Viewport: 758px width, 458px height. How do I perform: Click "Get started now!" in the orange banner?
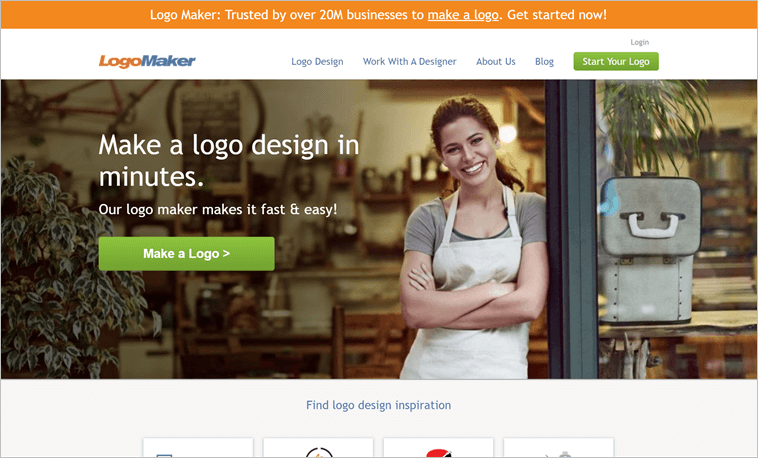[556, 15]
